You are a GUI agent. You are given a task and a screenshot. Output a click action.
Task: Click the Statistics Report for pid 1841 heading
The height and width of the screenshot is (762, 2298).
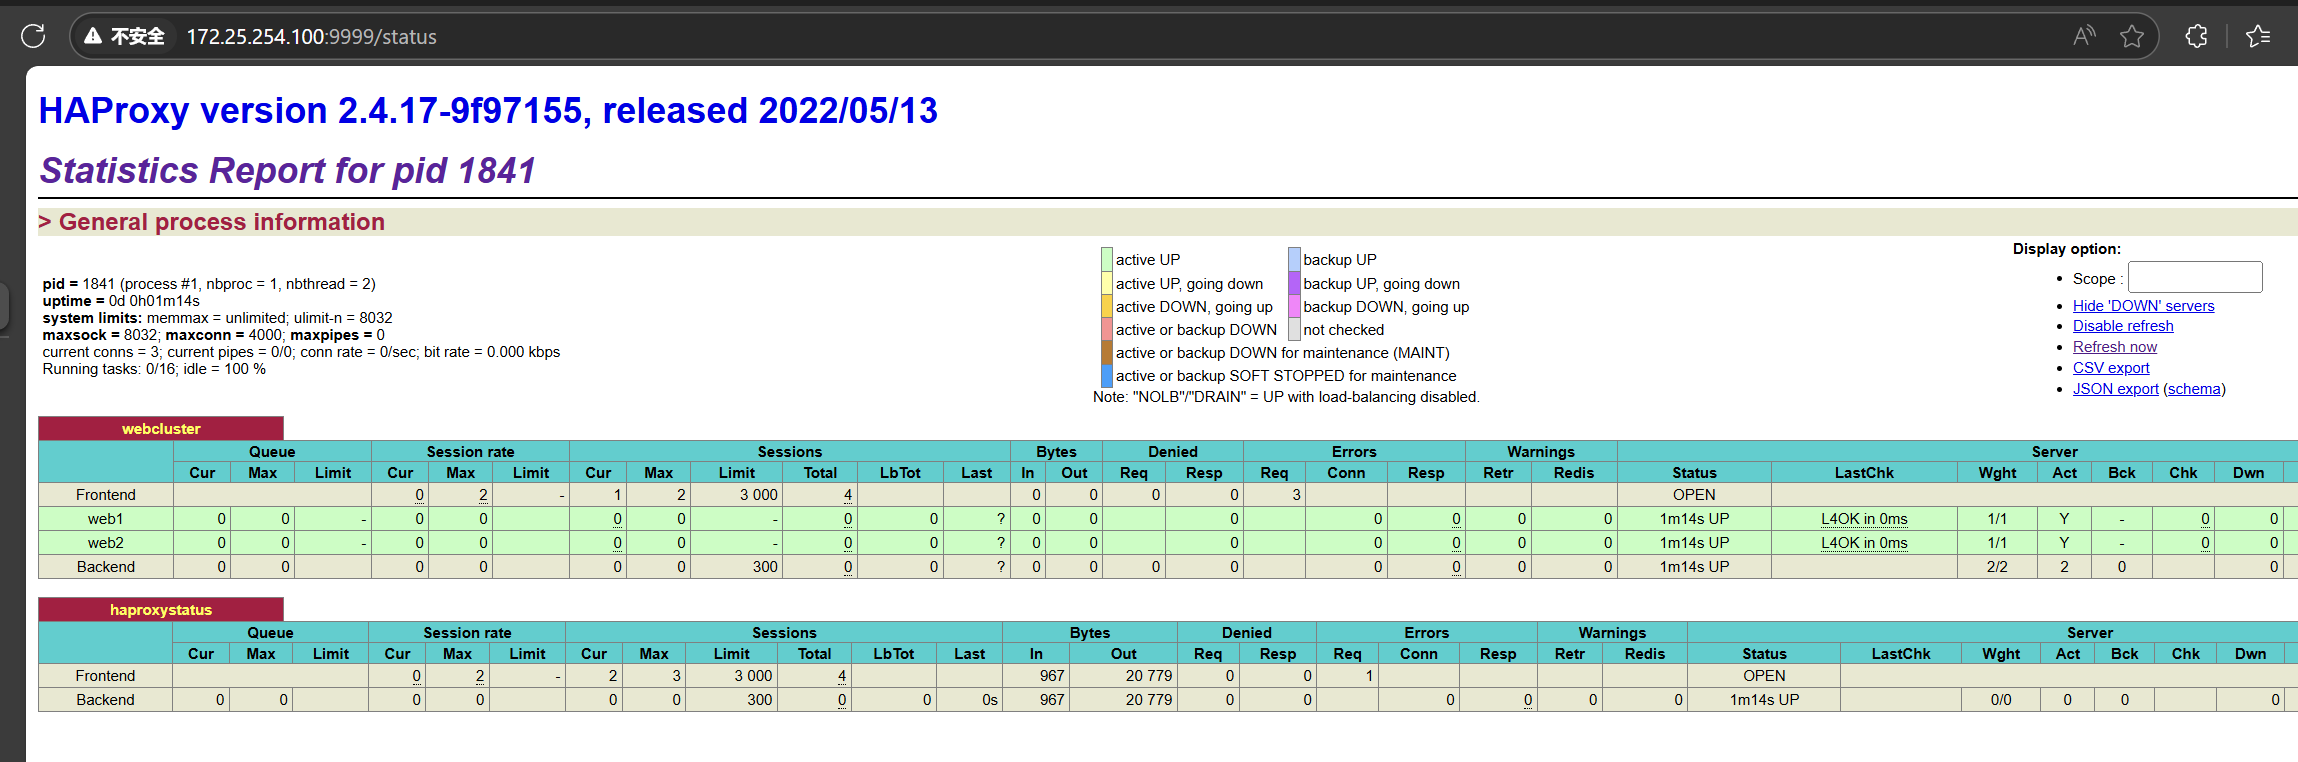click(x=288, y=171)
